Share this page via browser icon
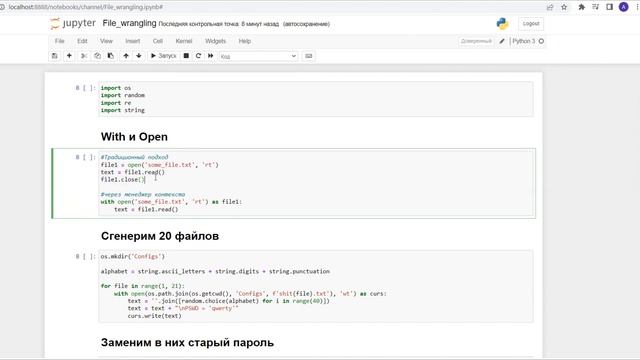640x360 pixels. click(550, 7)
